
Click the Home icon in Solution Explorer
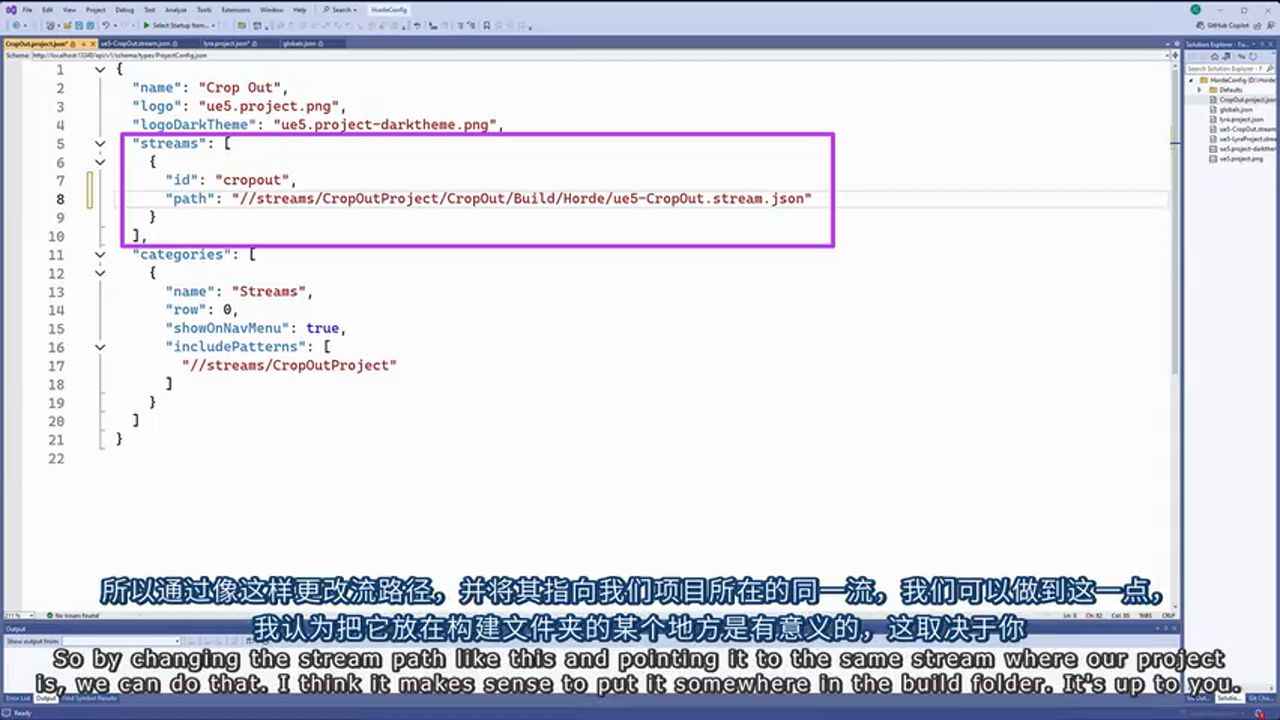click(x=1215, y=56)
